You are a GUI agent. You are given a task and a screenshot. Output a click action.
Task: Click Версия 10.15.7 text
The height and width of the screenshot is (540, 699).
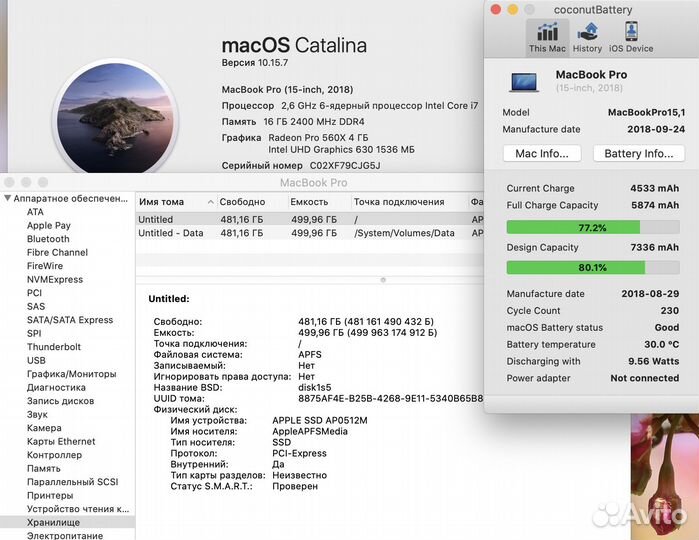coord(255,63)
